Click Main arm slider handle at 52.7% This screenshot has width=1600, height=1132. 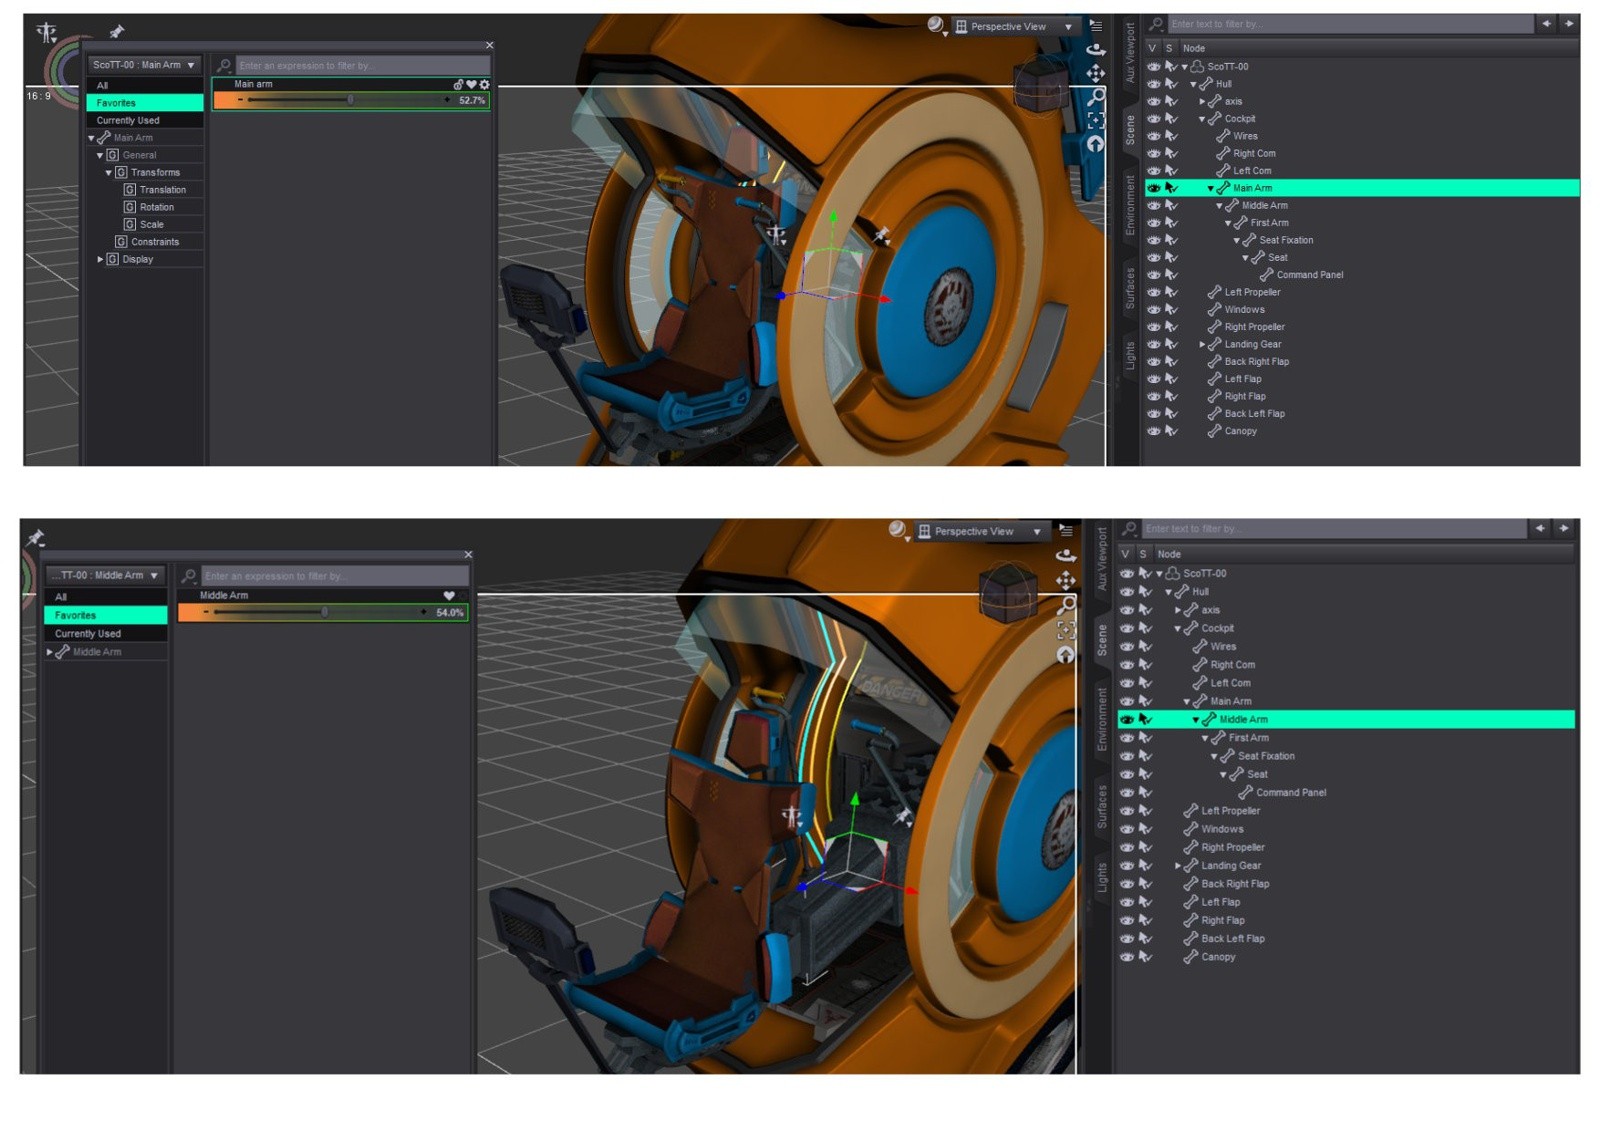tap(350, 100)
